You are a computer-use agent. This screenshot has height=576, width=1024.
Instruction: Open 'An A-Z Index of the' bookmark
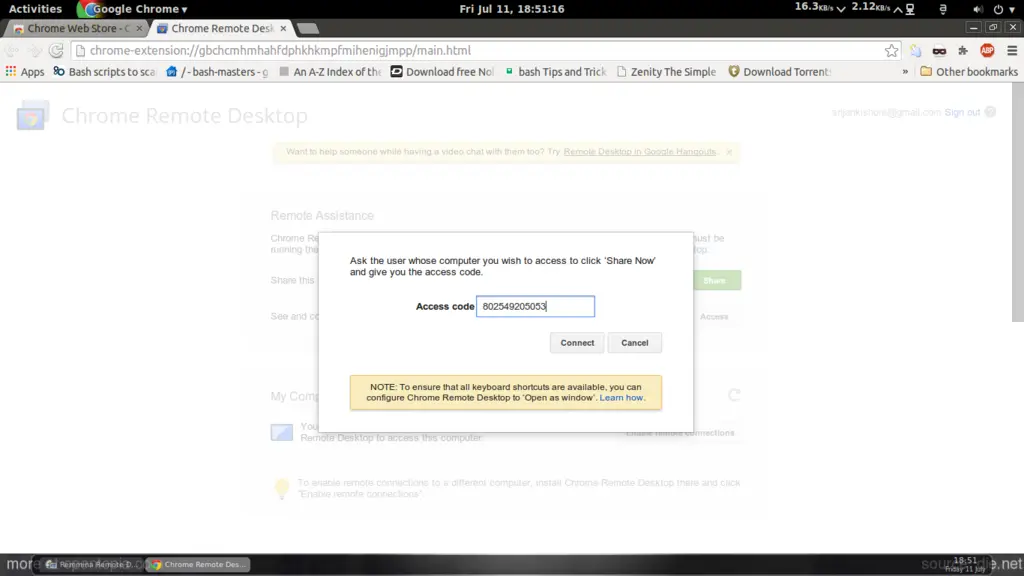click(330, 72)
